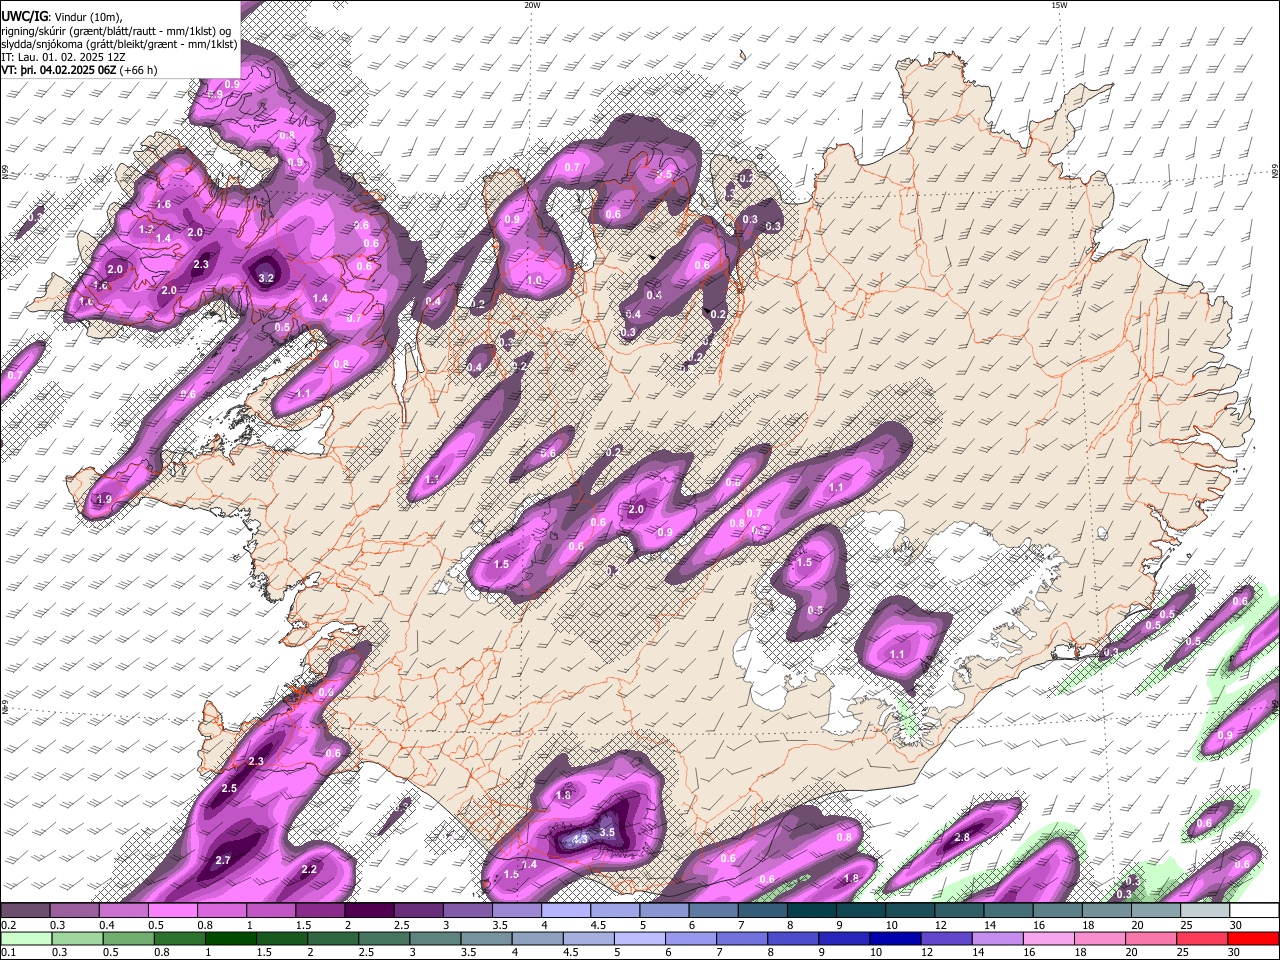Screen dimensions: 1280x960
Task: Pick top-row legend swatch between 4 and 4.5
Action: tap(566, 911)
